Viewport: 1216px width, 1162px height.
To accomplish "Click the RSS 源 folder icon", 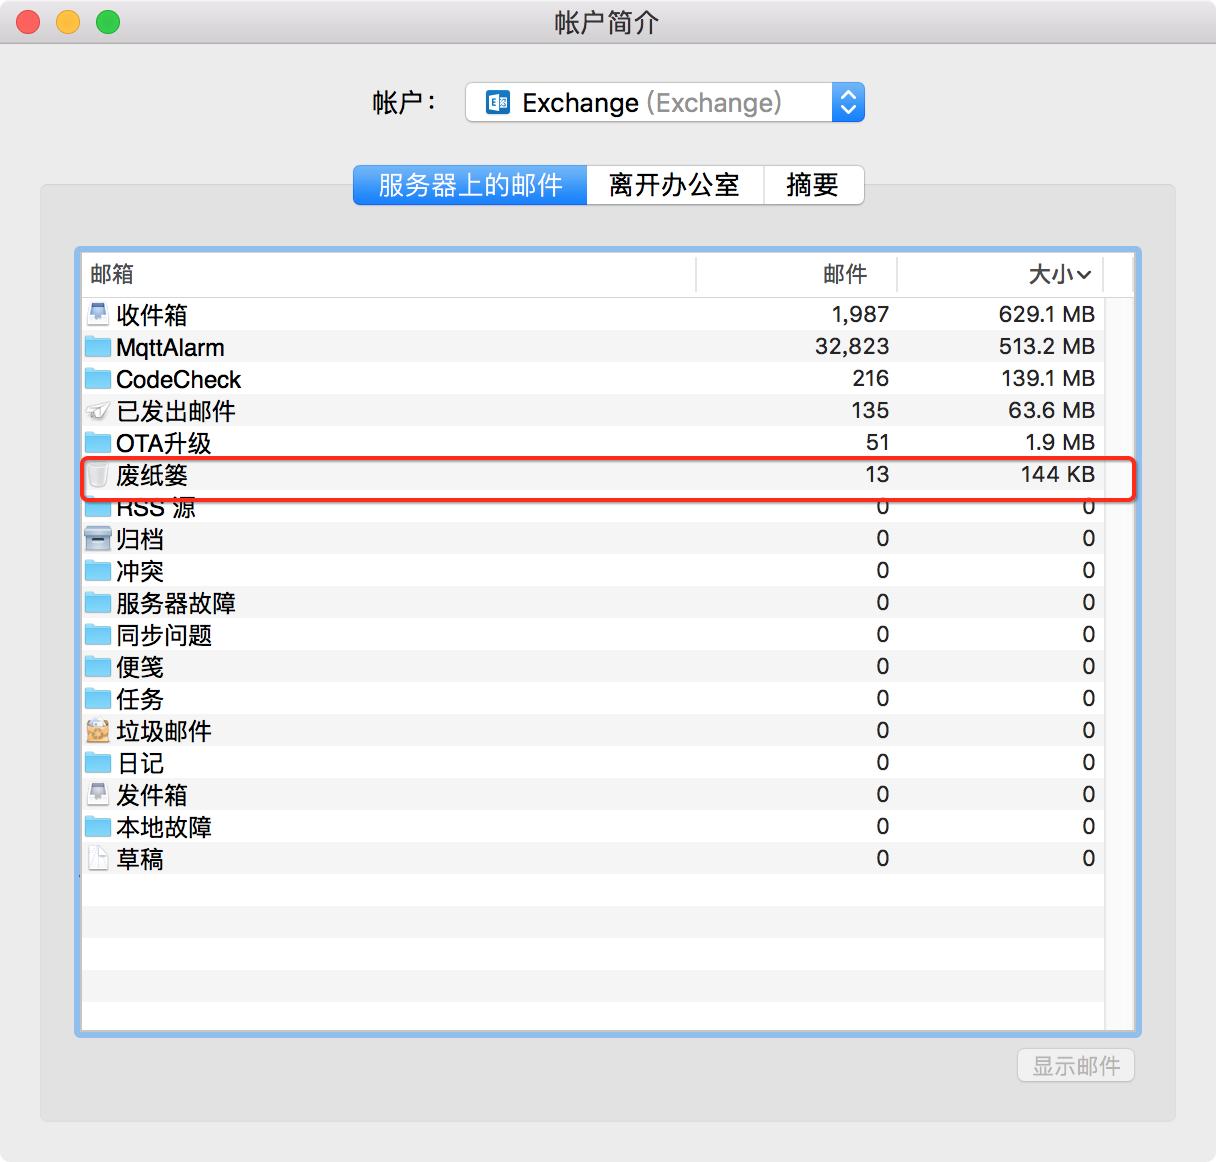I will (97, 505).
